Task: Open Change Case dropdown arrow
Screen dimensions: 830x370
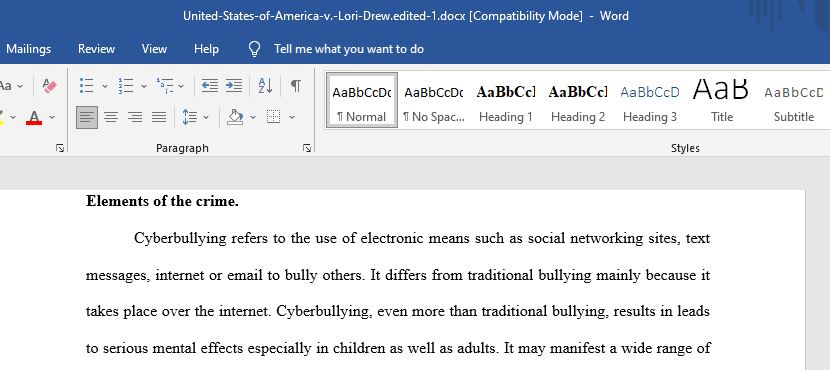Action: [20, 86]
